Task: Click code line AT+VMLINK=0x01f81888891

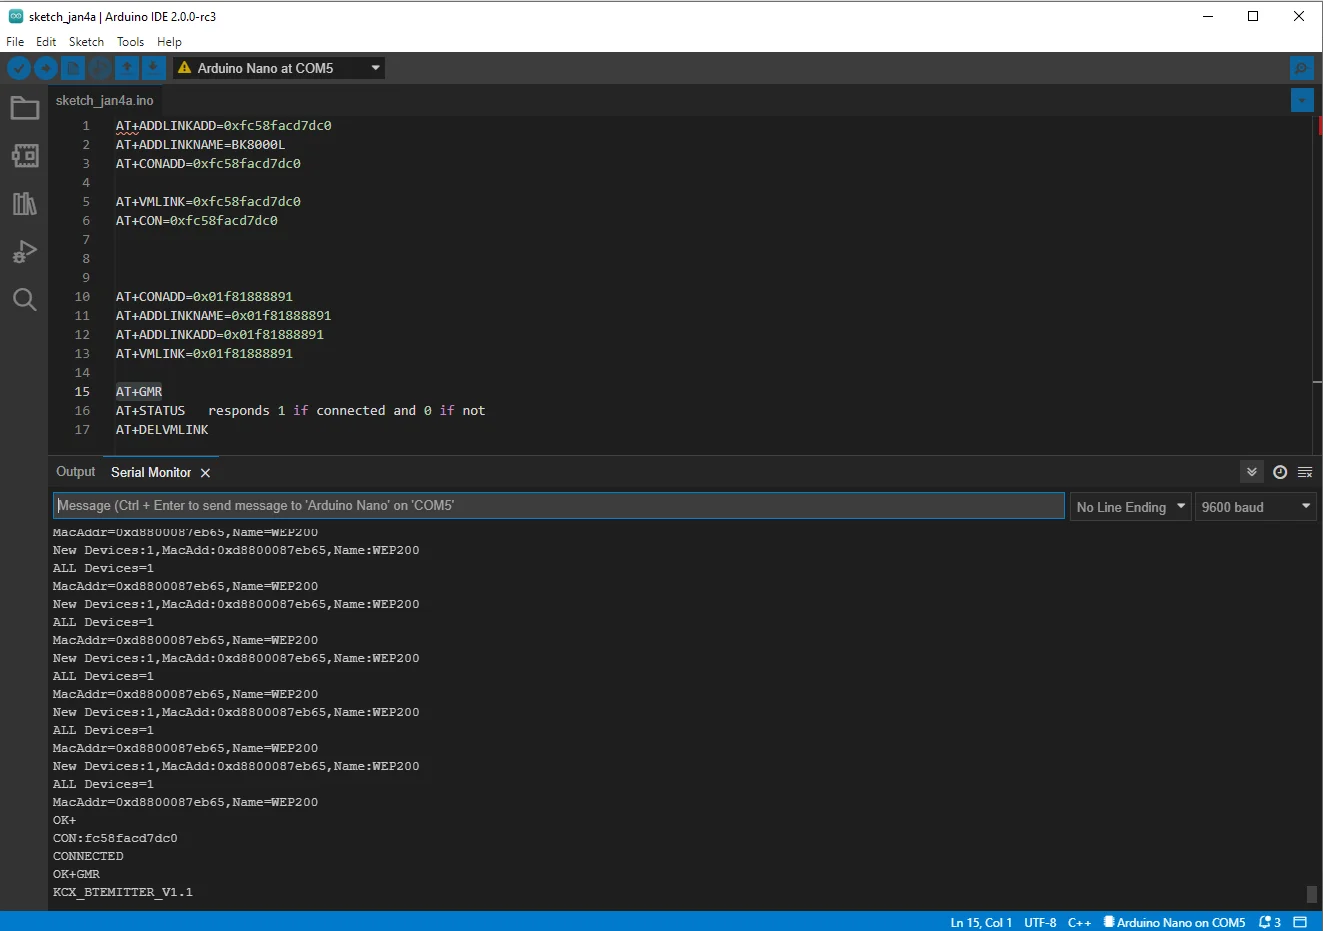Action: click(204, 354)
